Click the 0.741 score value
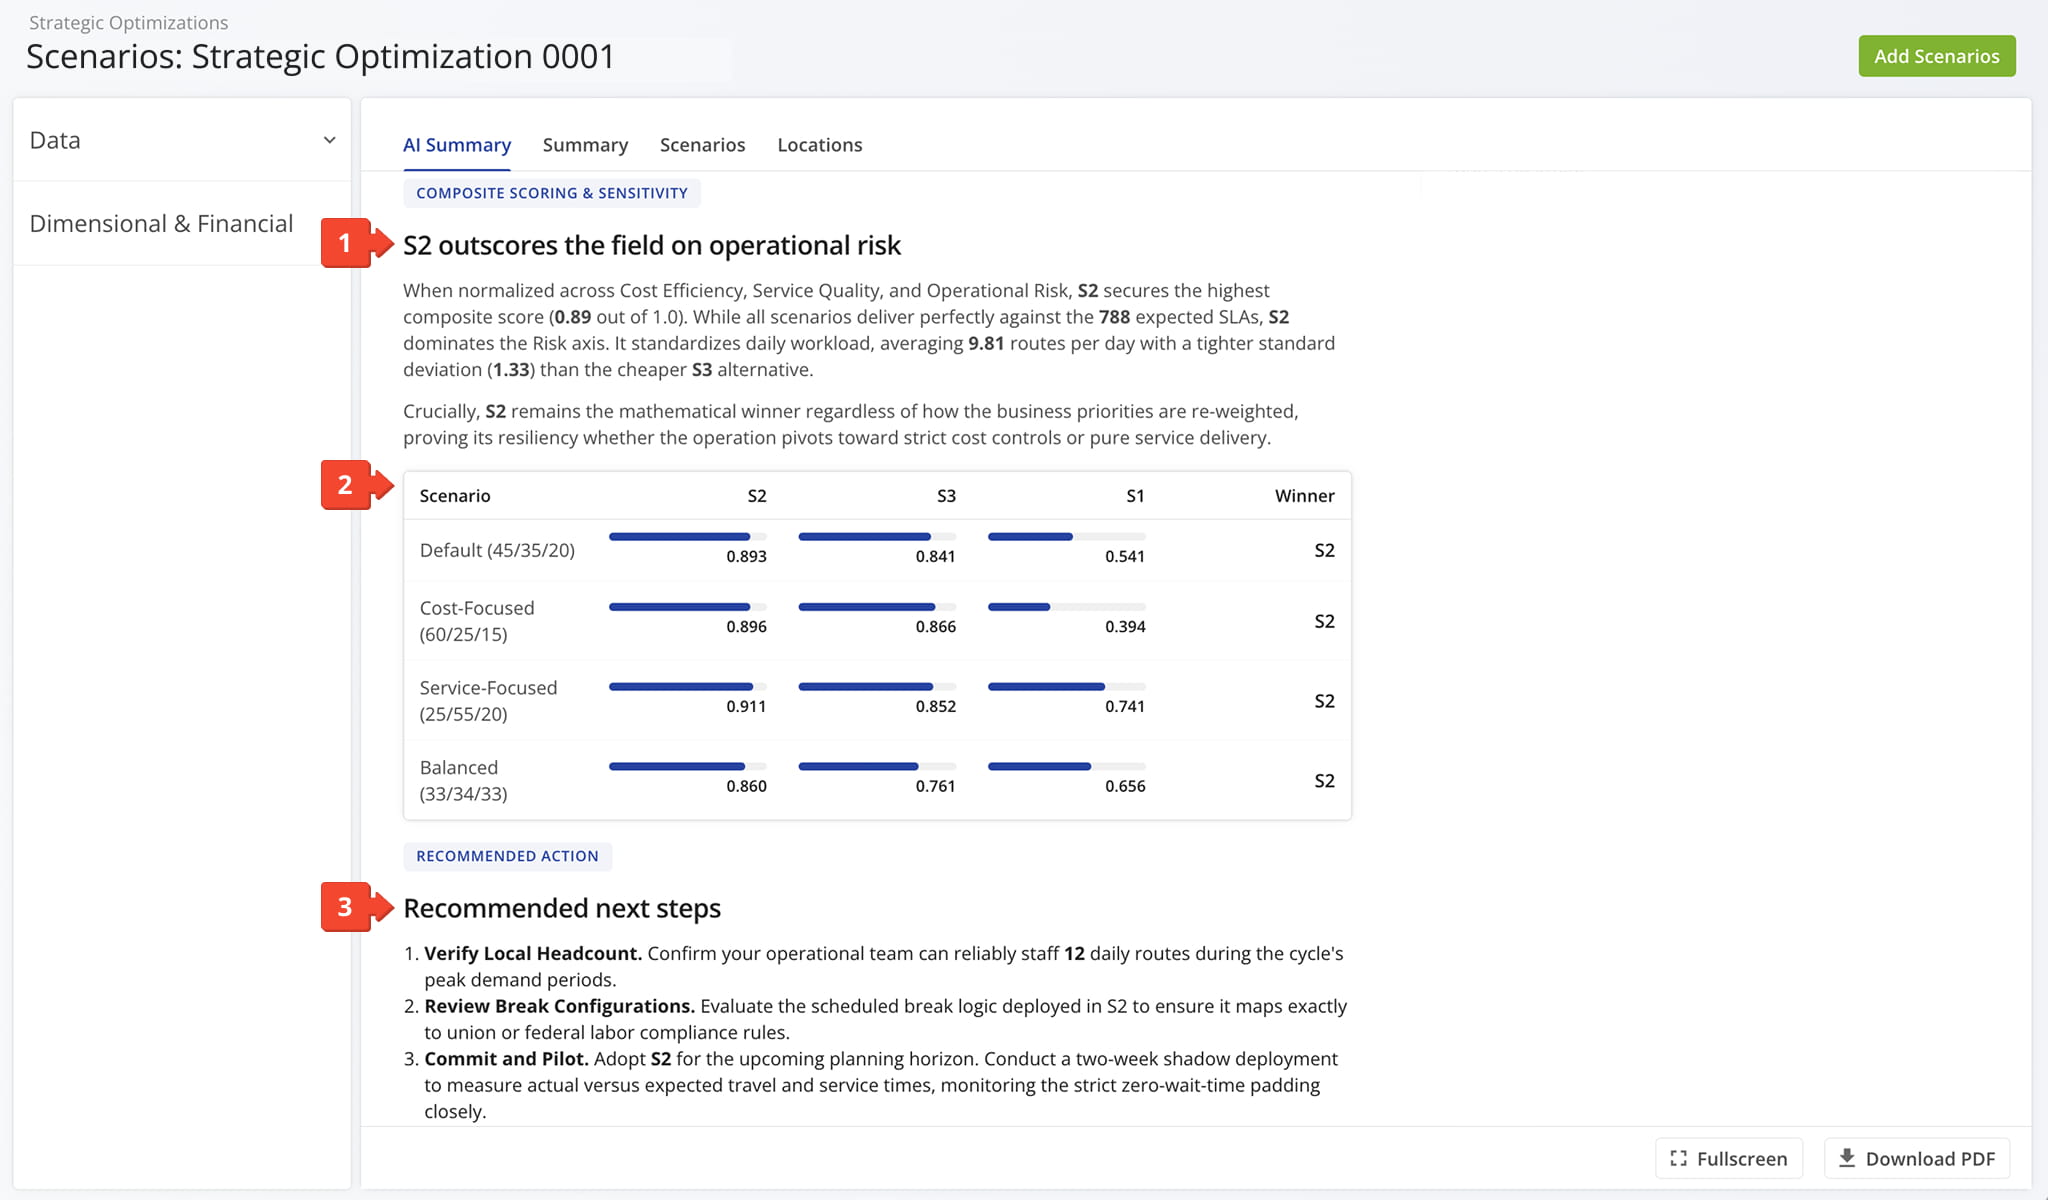This screenshot has height=1200, width=2048. pyautogui.click(x=1125, y=707)
